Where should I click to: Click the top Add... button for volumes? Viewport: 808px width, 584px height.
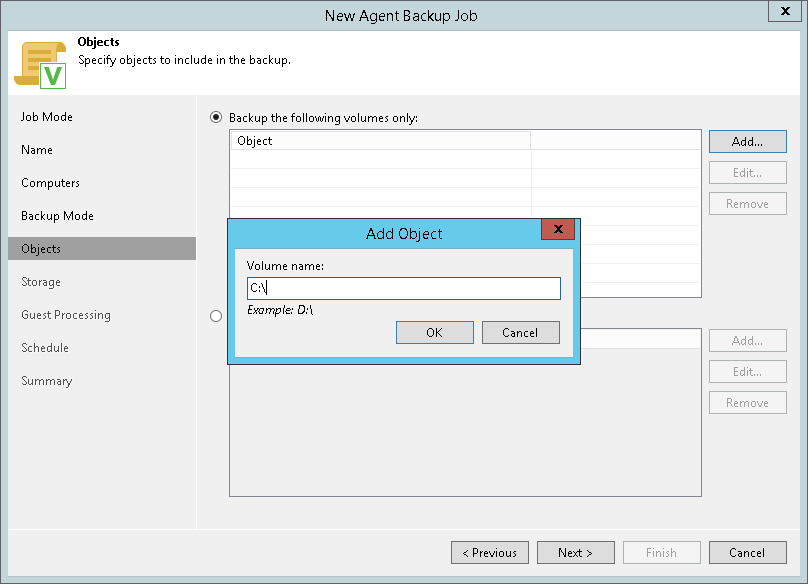pos(747,142)
